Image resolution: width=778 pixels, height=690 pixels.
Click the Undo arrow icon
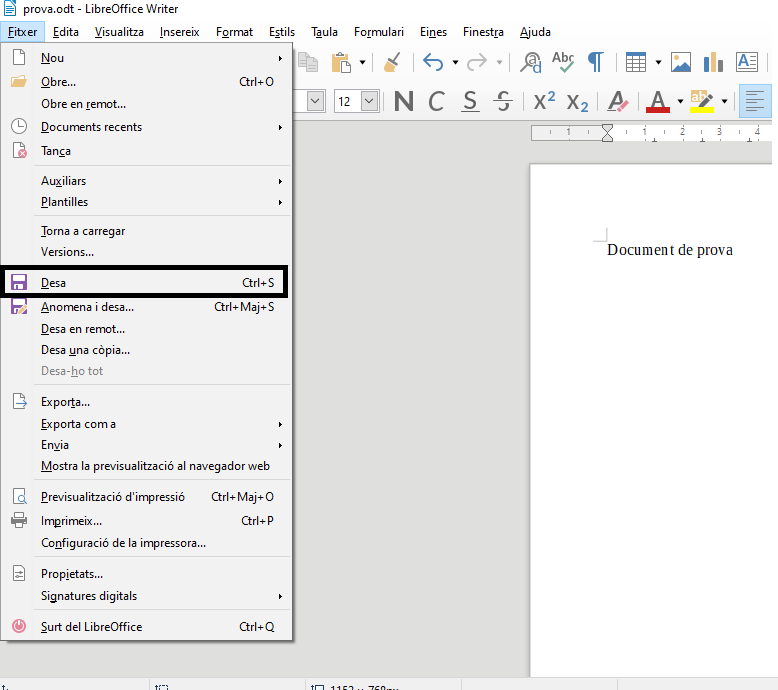pos(433,63)
